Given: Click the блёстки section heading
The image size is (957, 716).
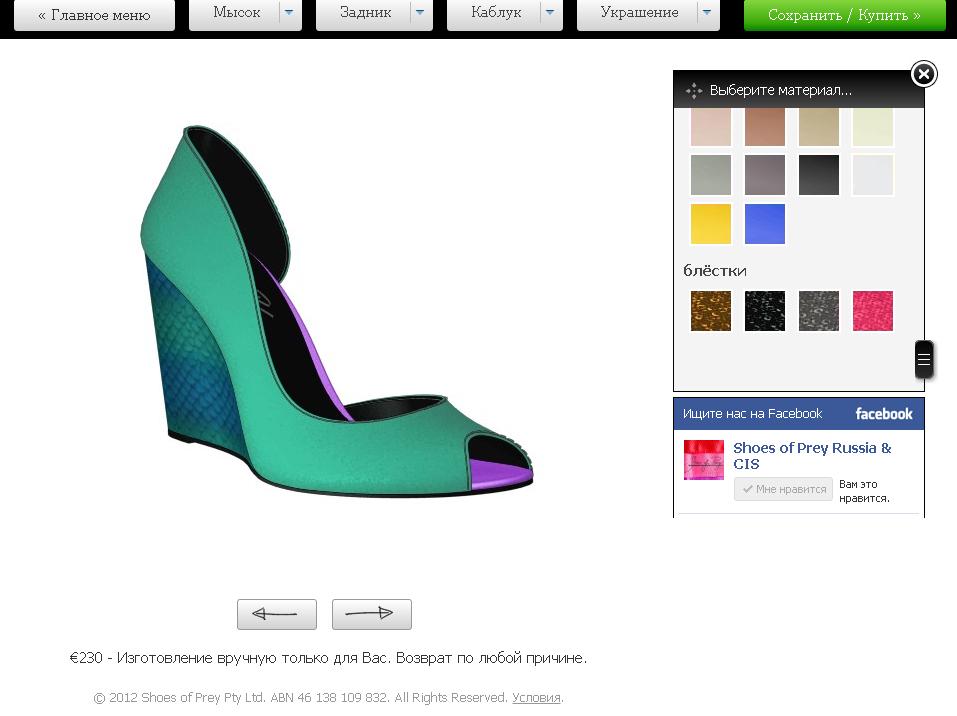Looking at the screenshot, I should click(x=715, y=270).
